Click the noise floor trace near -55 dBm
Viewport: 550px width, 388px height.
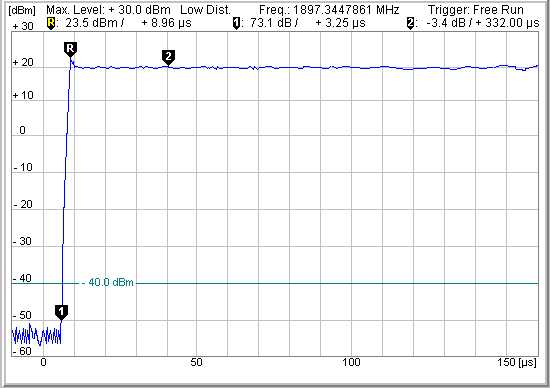point(36,335)
